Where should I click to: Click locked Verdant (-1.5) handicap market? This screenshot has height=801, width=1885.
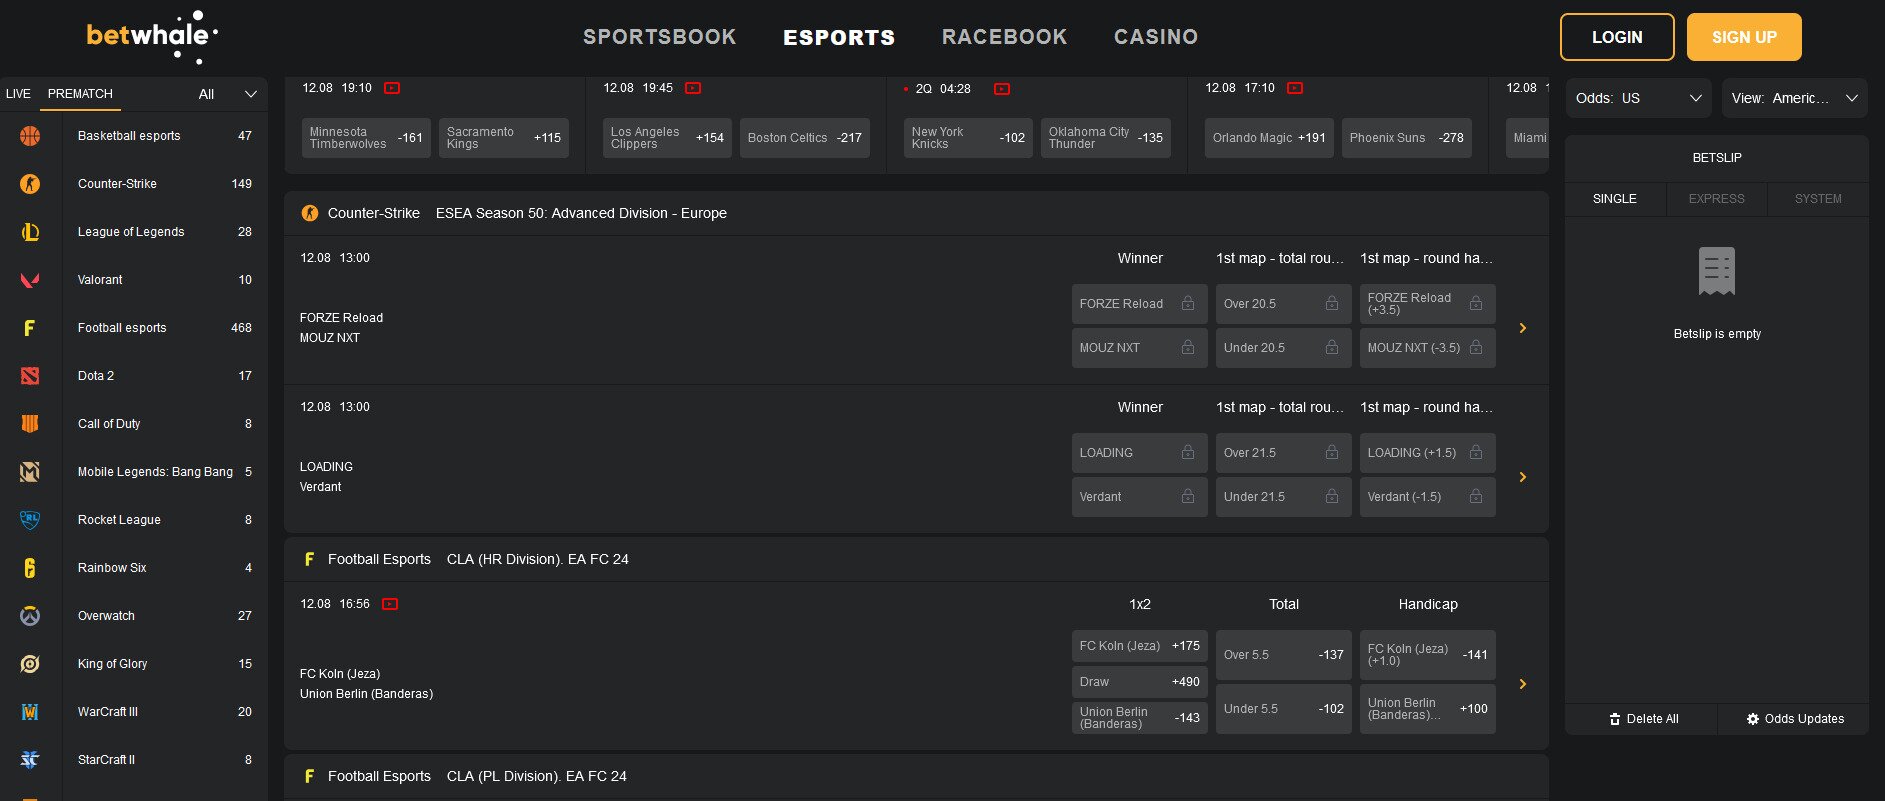(x=1428, y=497)
